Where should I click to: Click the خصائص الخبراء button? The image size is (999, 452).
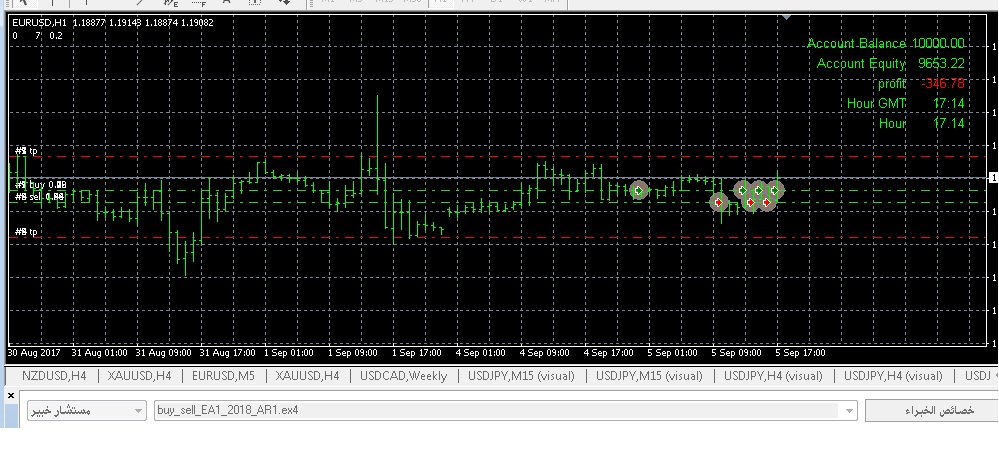point(930,411)
